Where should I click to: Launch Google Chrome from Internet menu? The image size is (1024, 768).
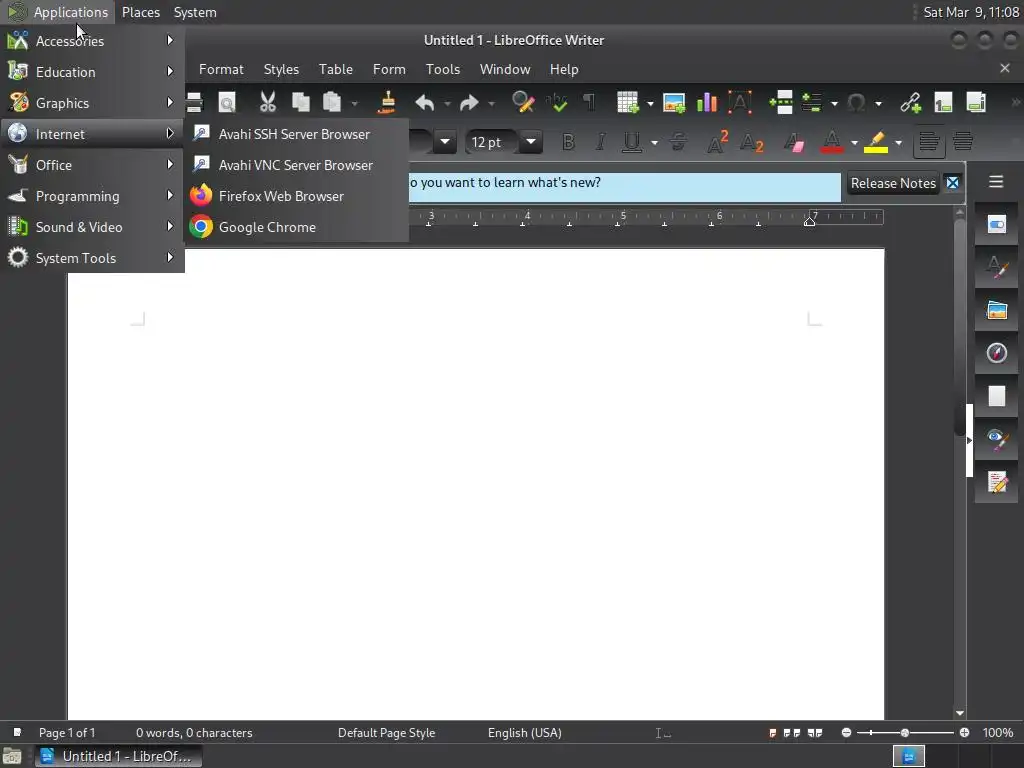click(x=297, y=227)
